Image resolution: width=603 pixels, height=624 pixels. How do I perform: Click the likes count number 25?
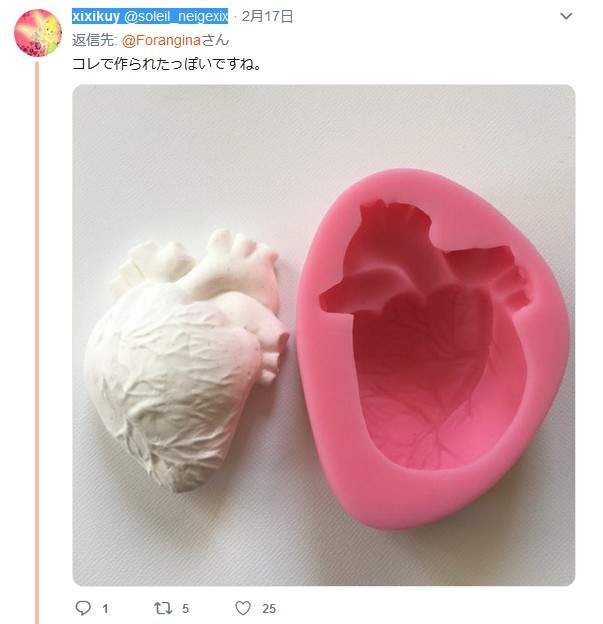point(269,608)
